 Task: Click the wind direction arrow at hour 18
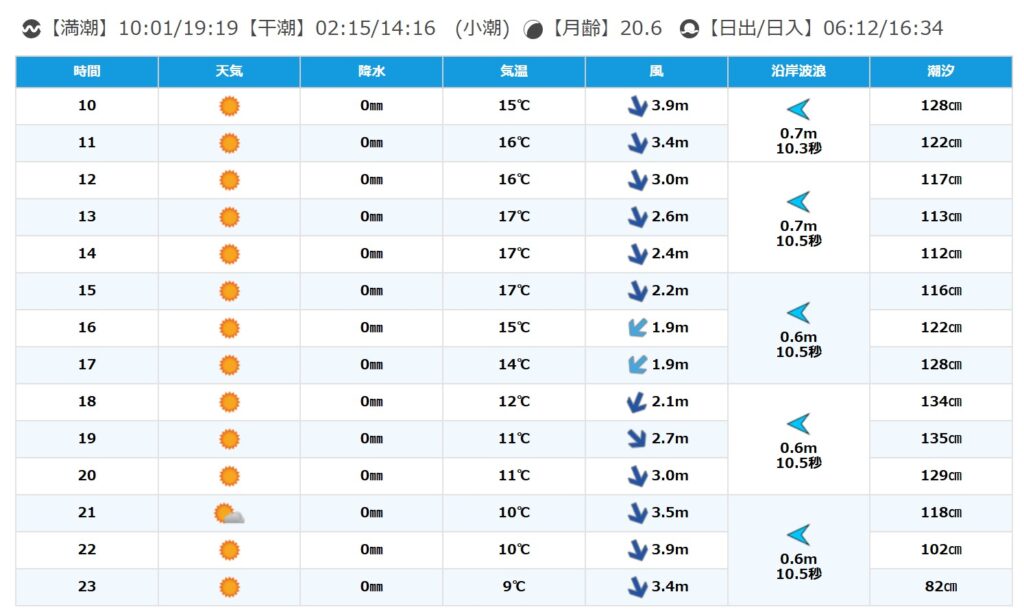click(x=636, y=402)
